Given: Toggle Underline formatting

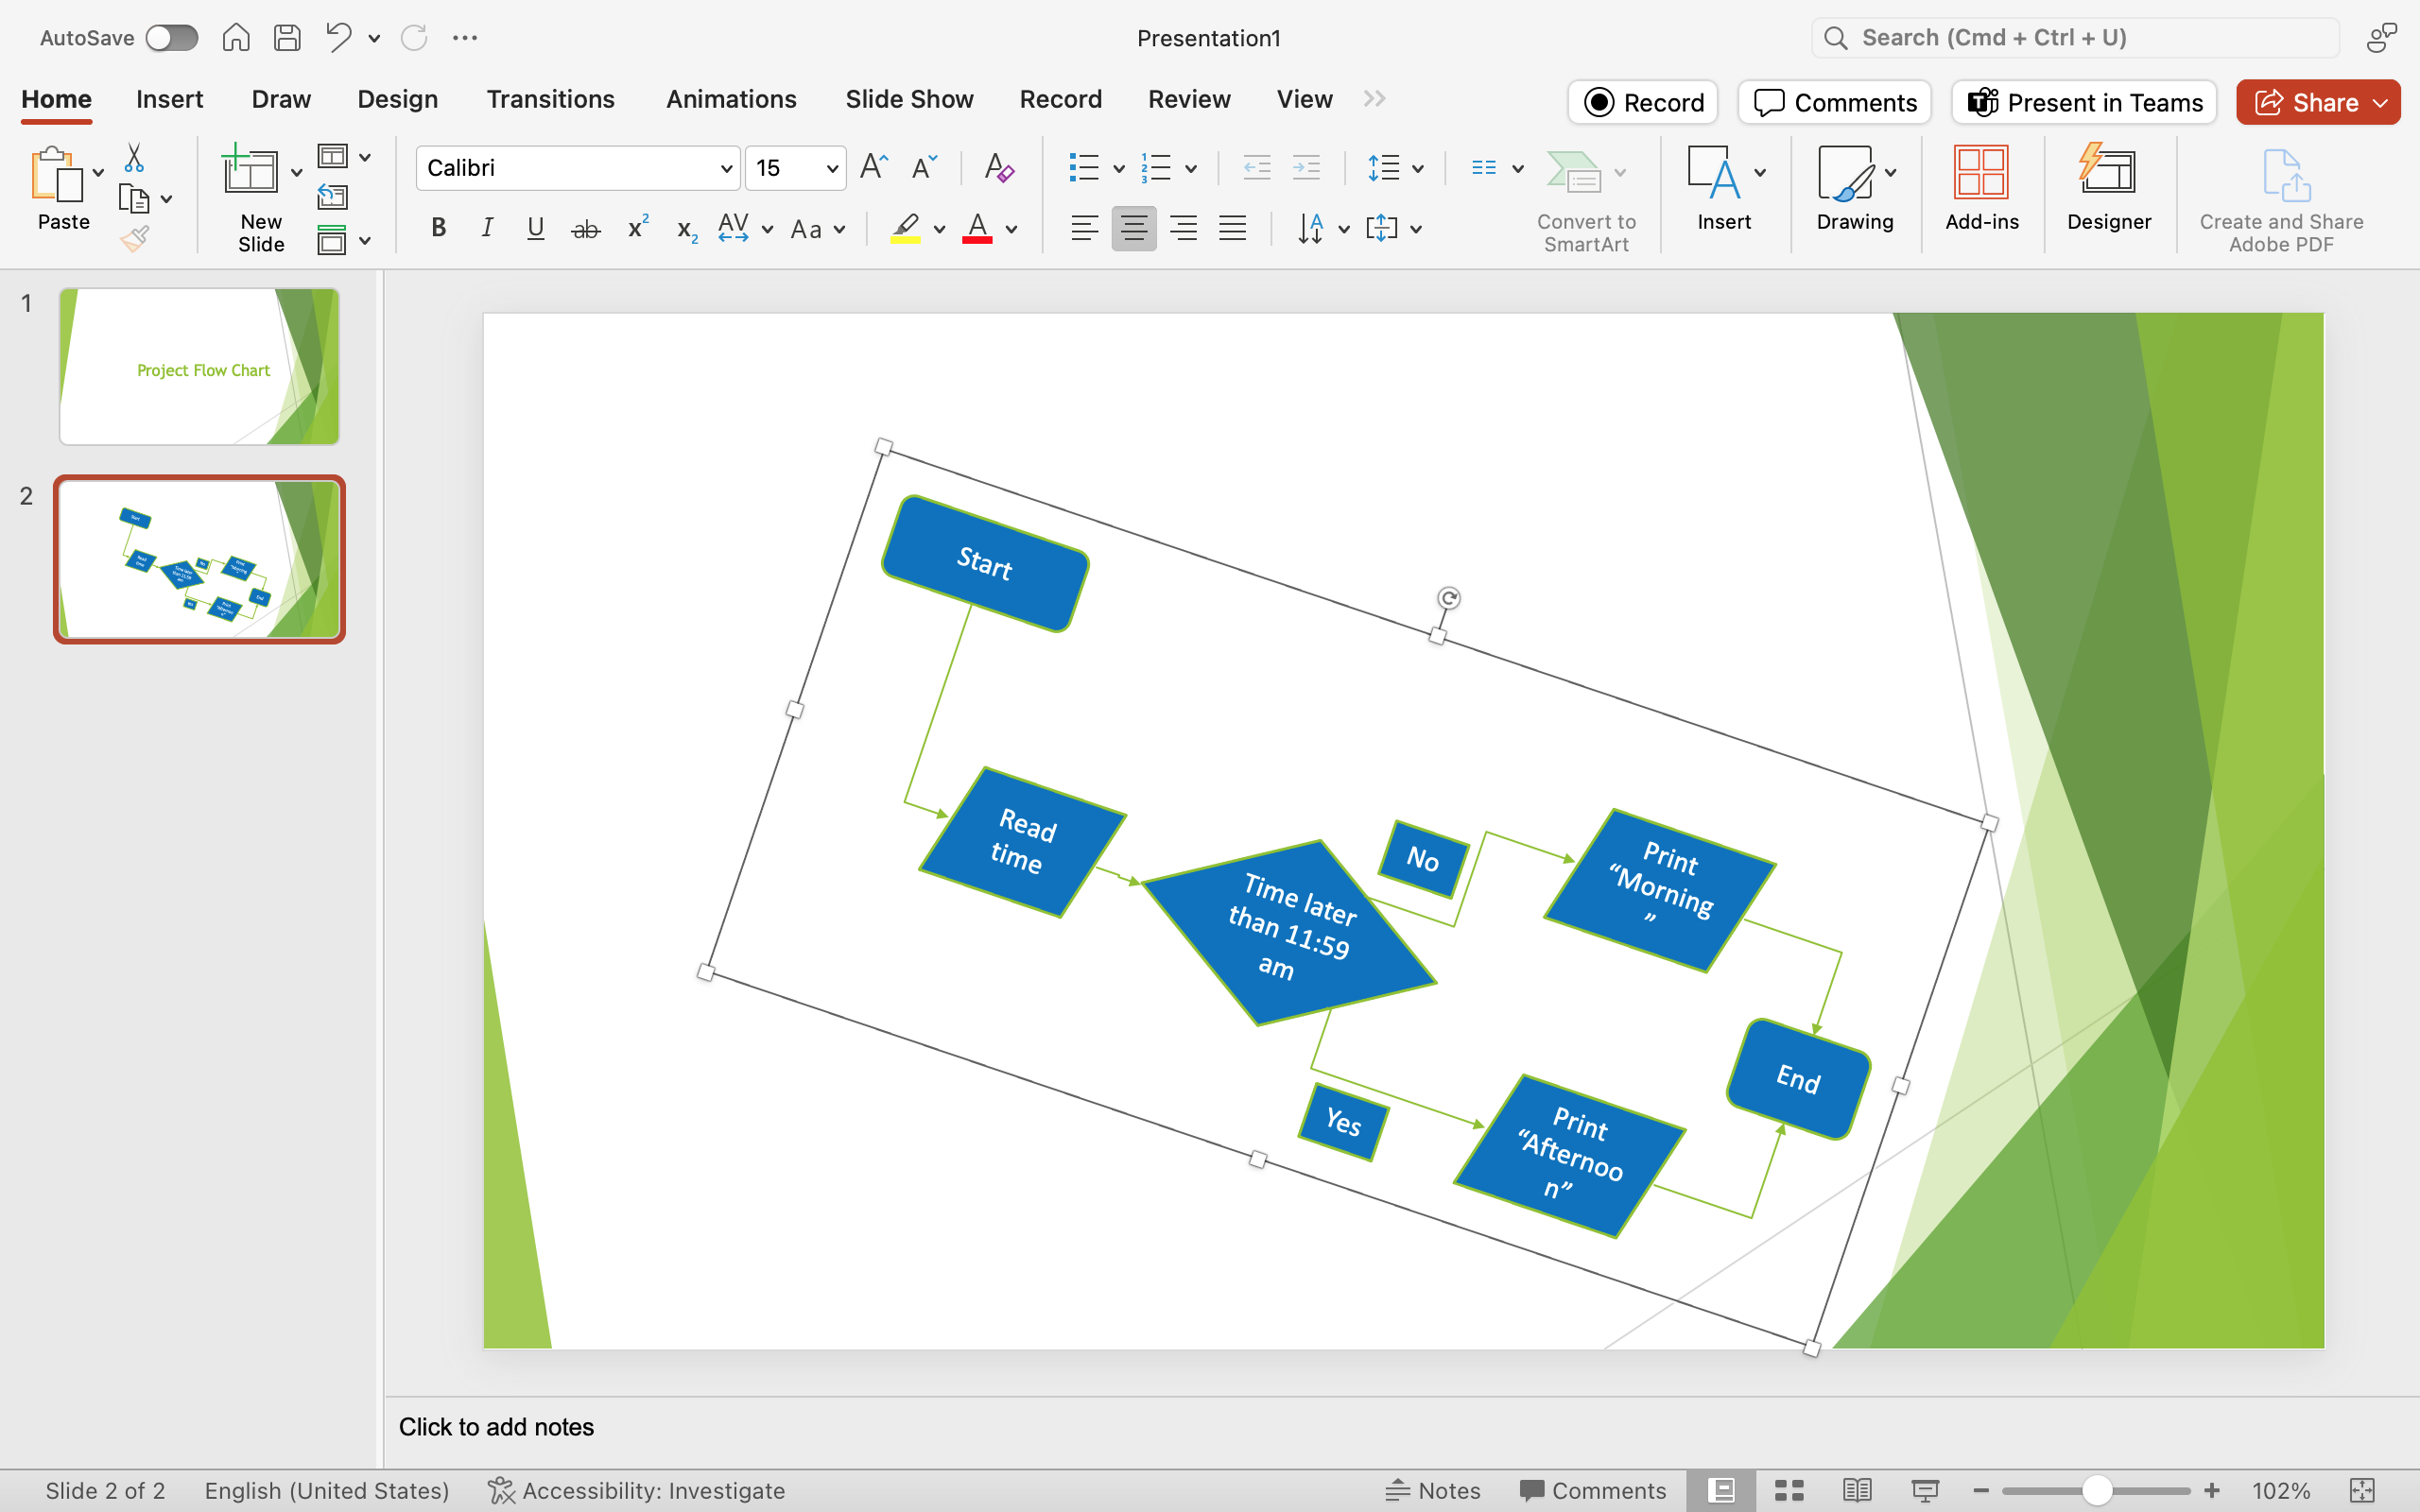Looking at the screenshot, I should tap(535, 228).
